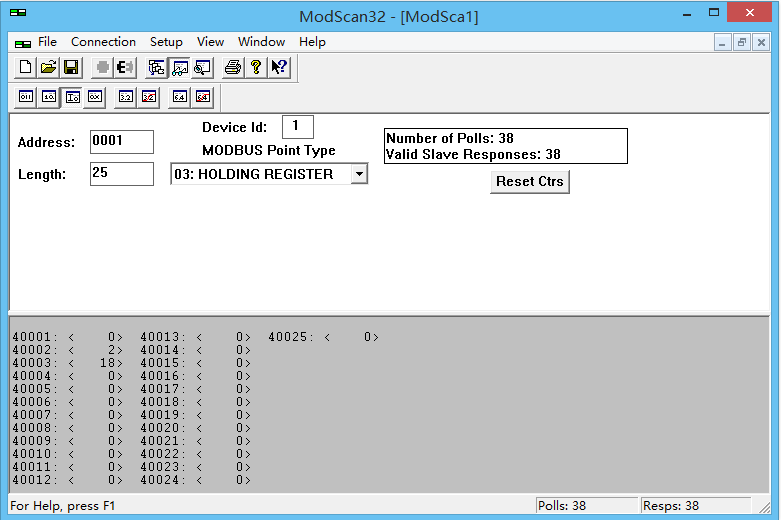
Task: Select binary display format icon (011)
Action: 26,97
